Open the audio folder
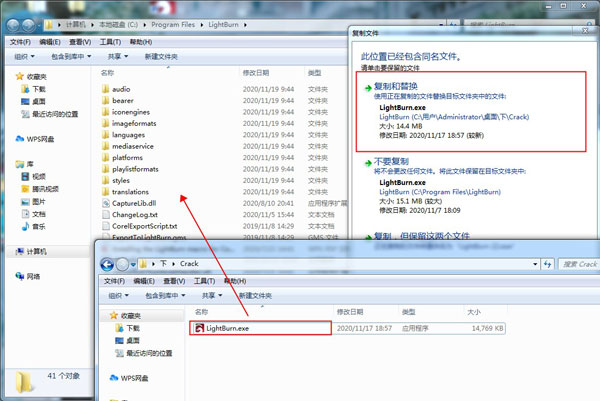The height and width of the screenshot is (401, 600). 121,89
